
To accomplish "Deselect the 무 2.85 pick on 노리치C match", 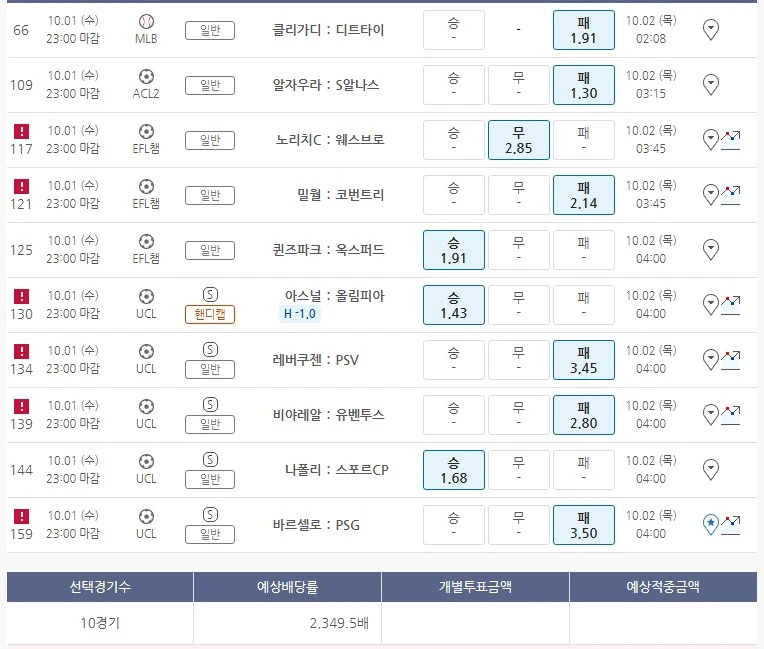I will tap(518, 140).
